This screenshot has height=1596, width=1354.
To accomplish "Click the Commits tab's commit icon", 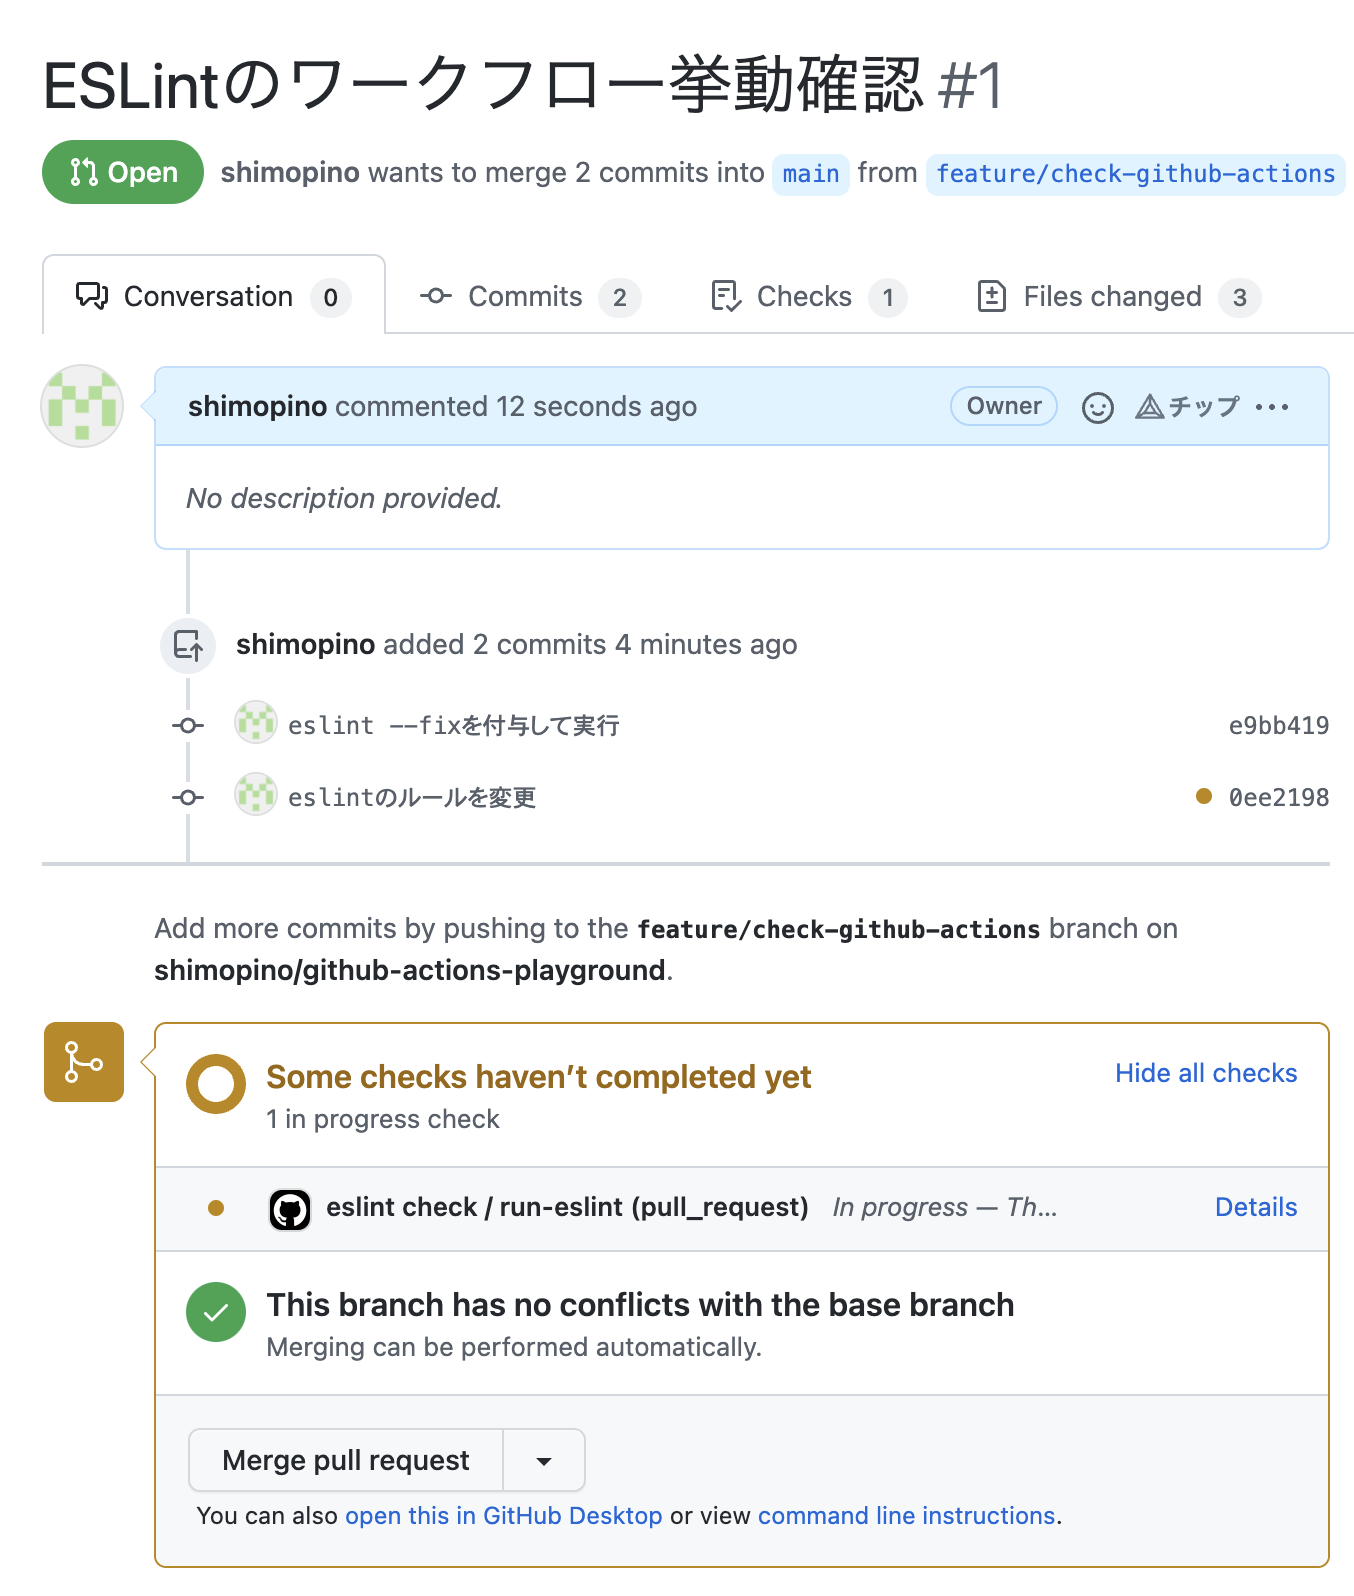I will [x=436, y=296].
